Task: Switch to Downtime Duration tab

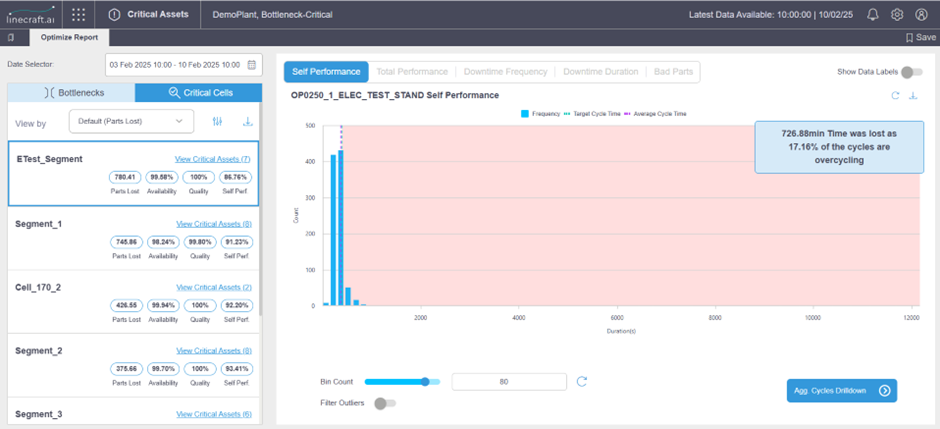Action: 601,72
